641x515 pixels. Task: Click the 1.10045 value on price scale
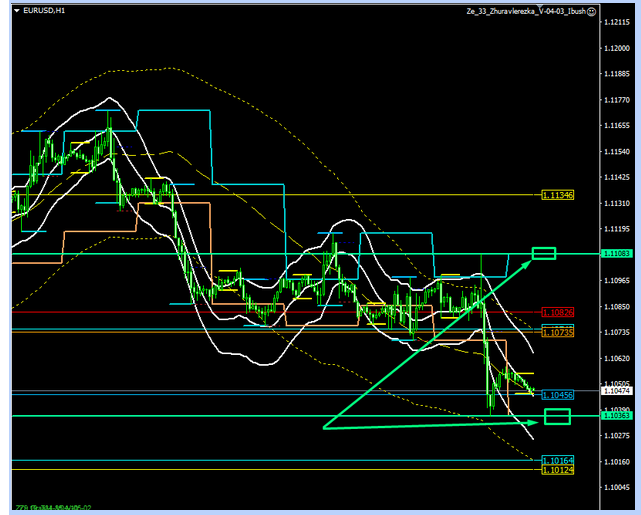(616, 487)
